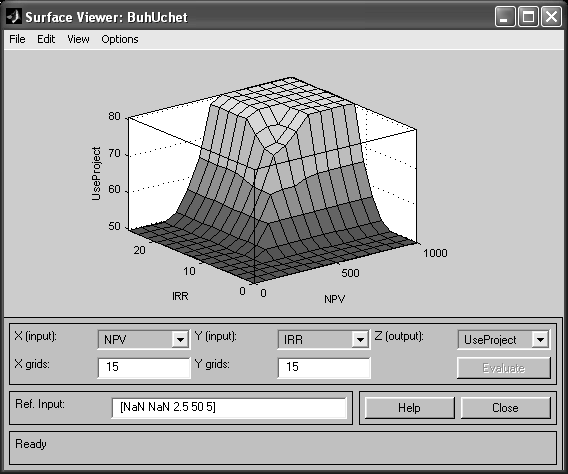The image size is (568, 474).
Task: Expand the Y (input) IRR dropdown arrow
Action: click(x=360, y=340)
